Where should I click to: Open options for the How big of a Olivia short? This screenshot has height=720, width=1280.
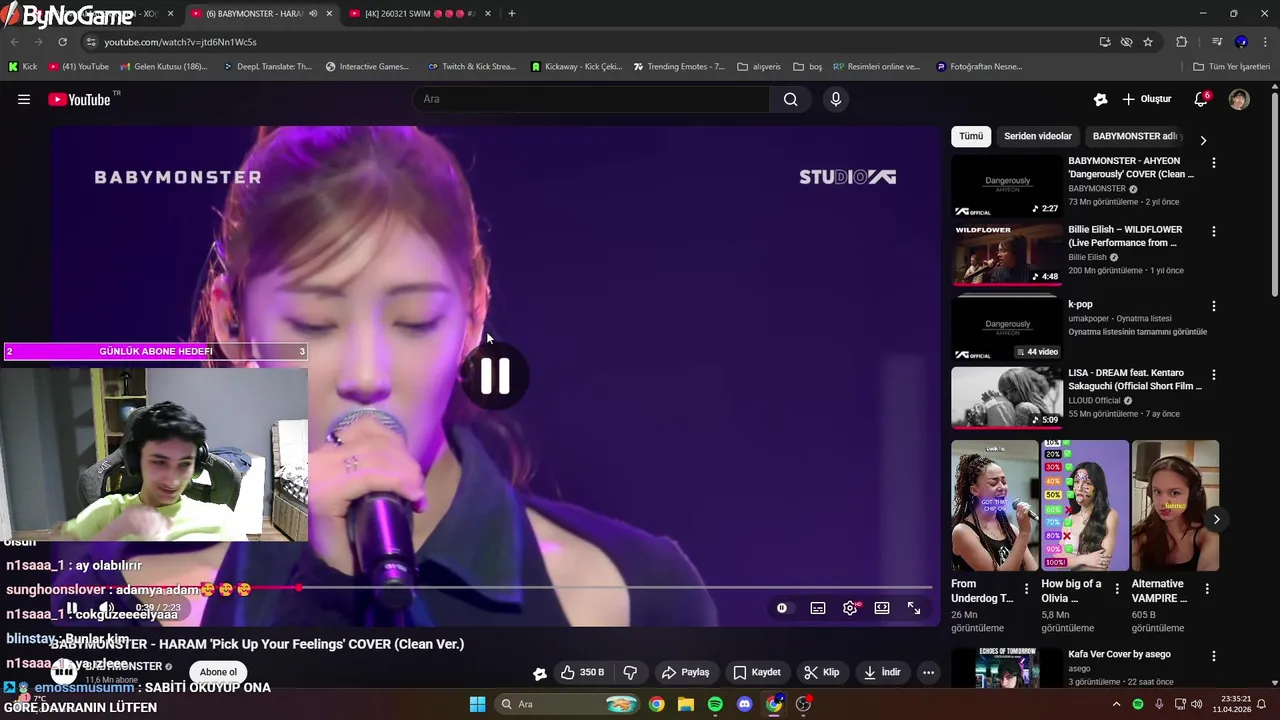(x=1116, y=589)
